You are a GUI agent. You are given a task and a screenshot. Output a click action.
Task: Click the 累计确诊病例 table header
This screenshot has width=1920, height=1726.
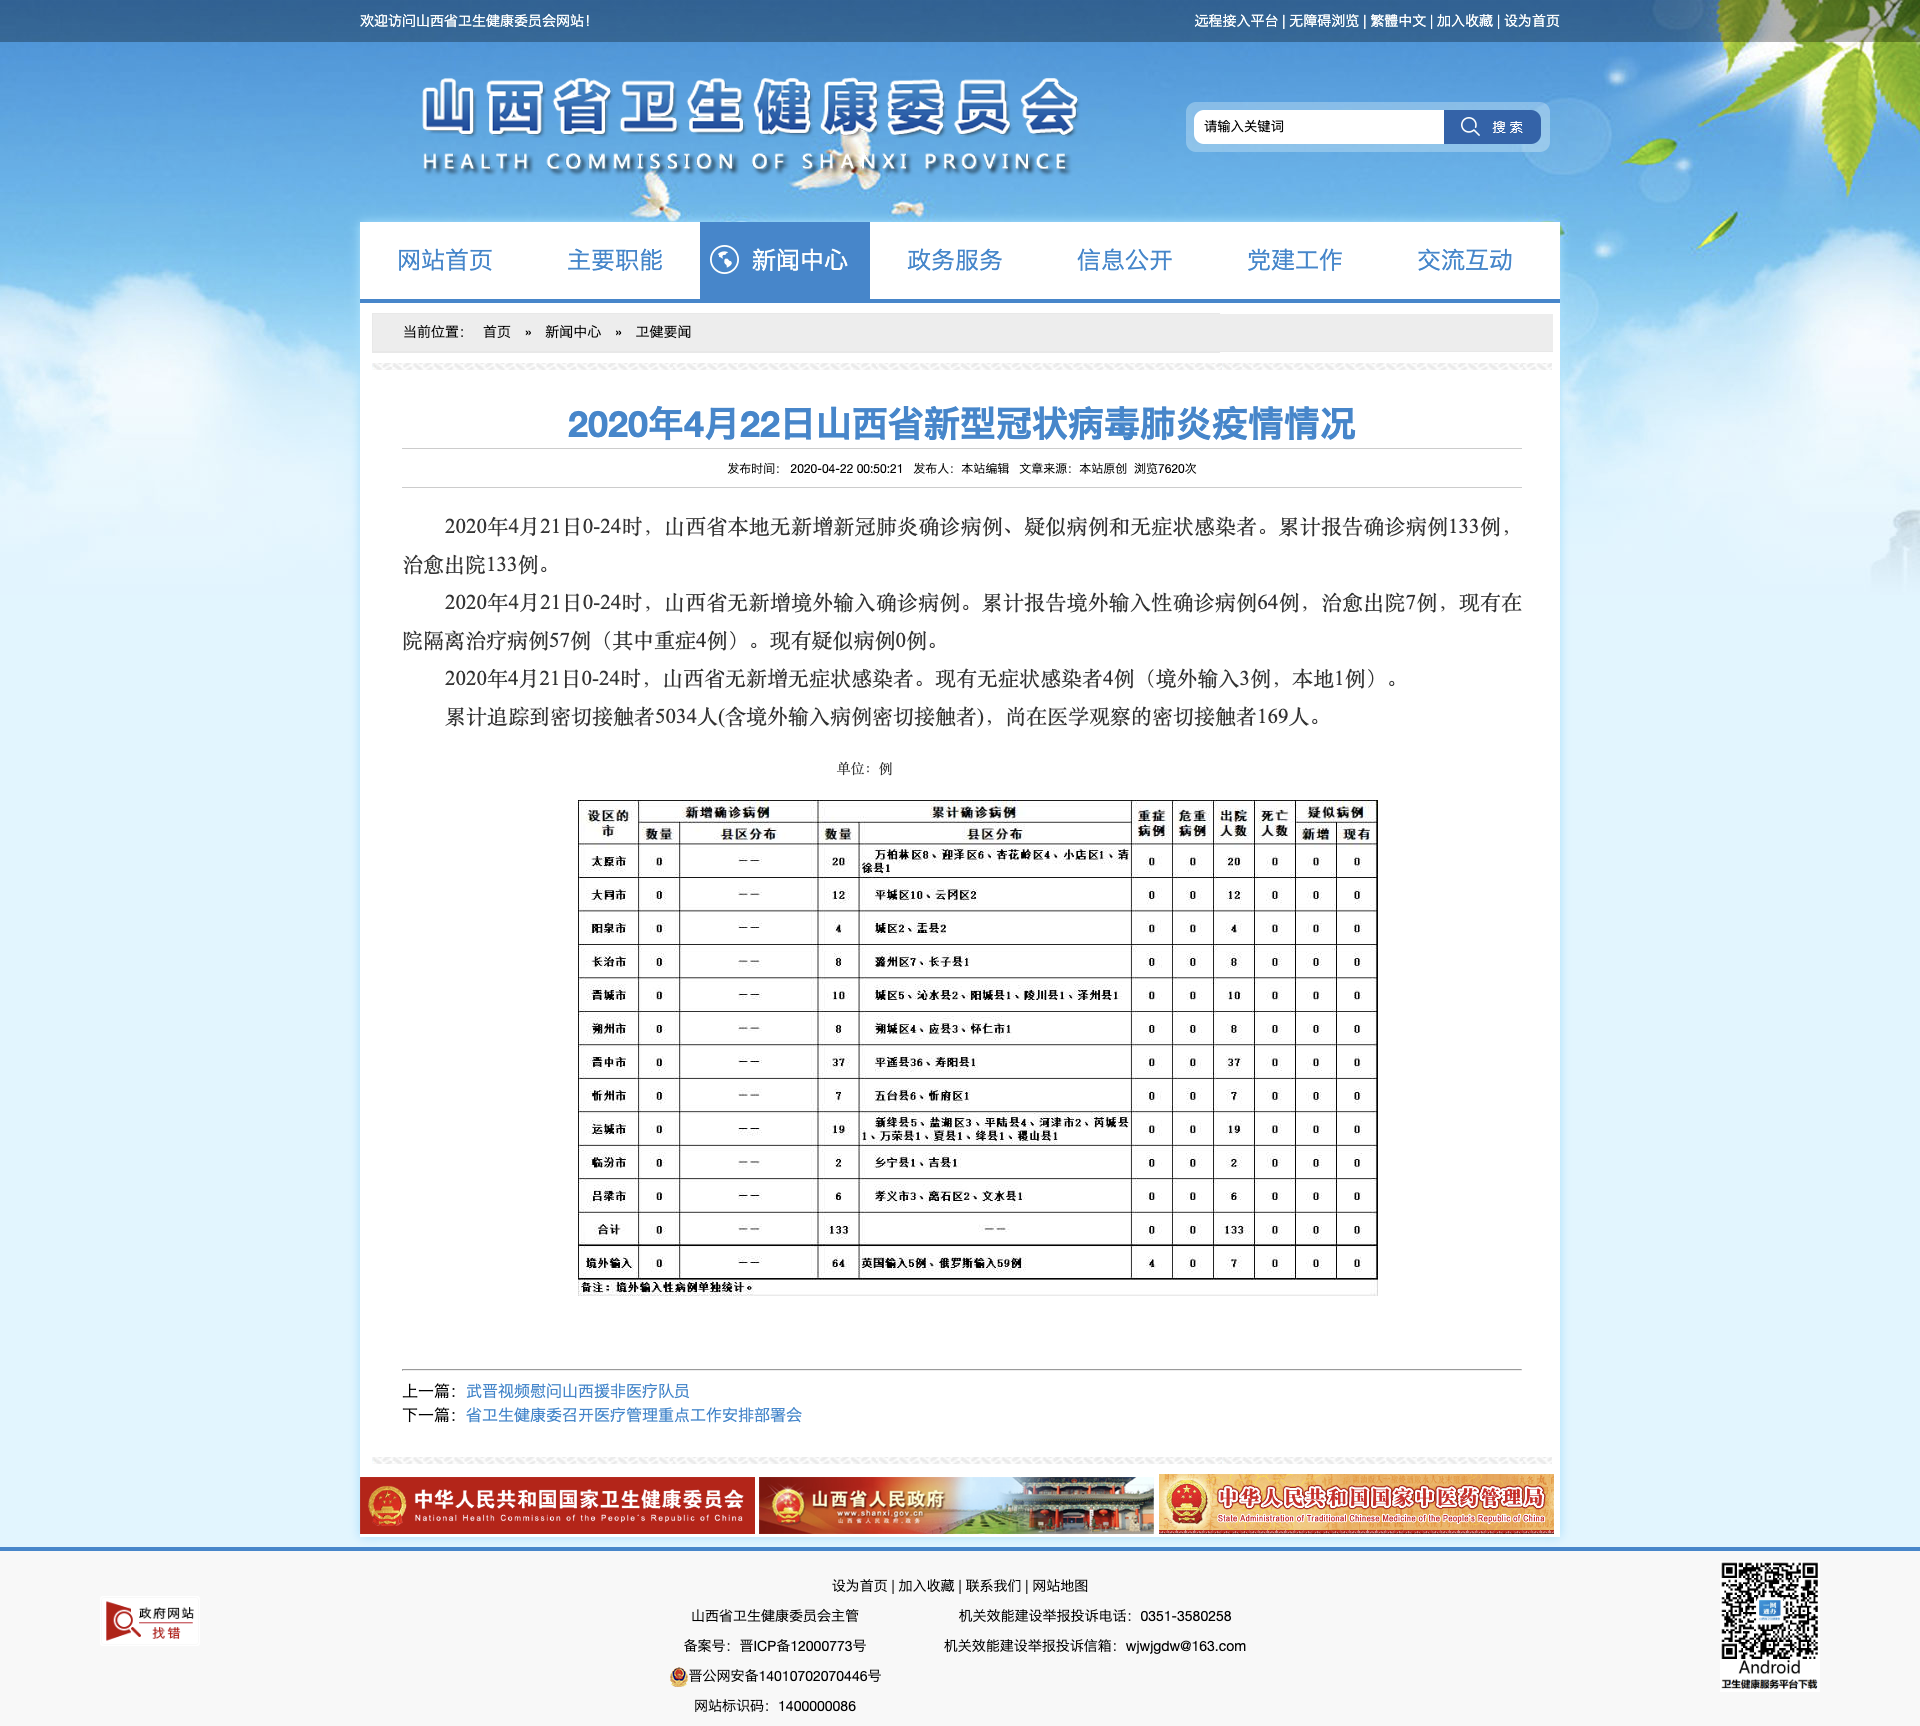point(974,812)
